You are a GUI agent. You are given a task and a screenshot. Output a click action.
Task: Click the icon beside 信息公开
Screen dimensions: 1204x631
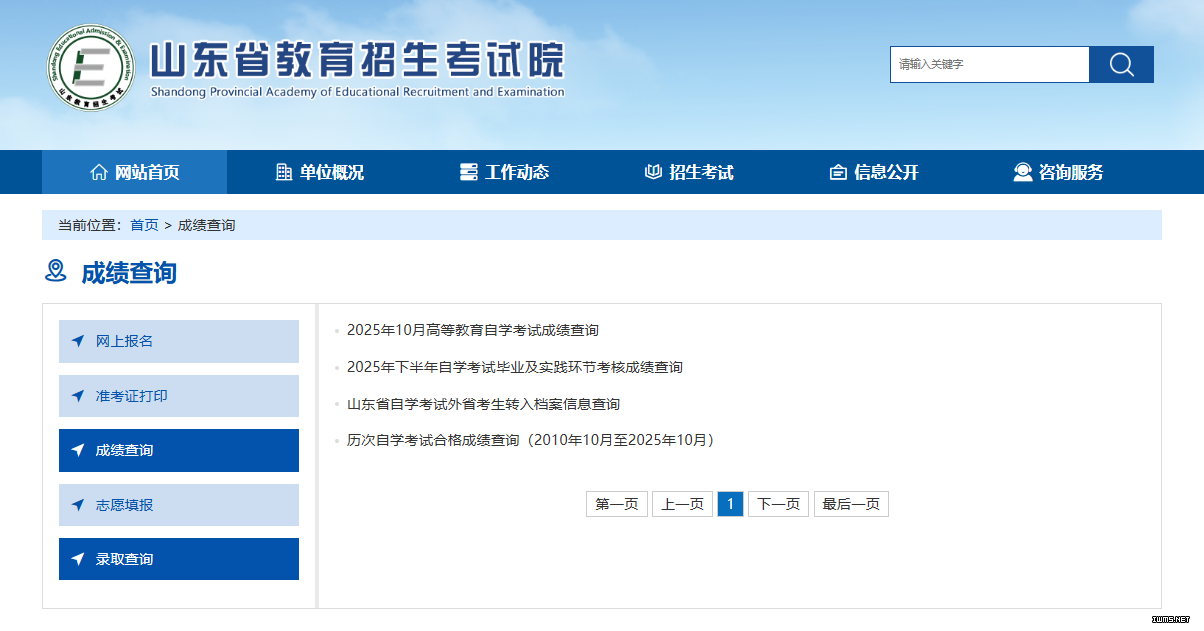(838, 172)
